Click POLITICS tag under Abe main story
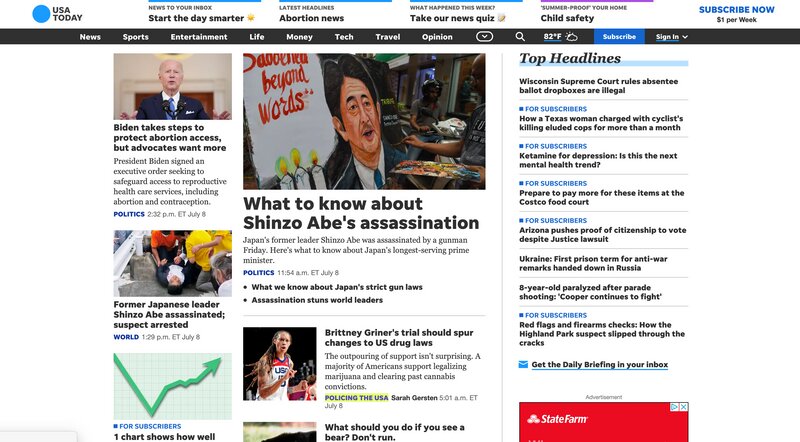Image resolution: width=800 pixels, height=442 pixels. click(258, 273)
